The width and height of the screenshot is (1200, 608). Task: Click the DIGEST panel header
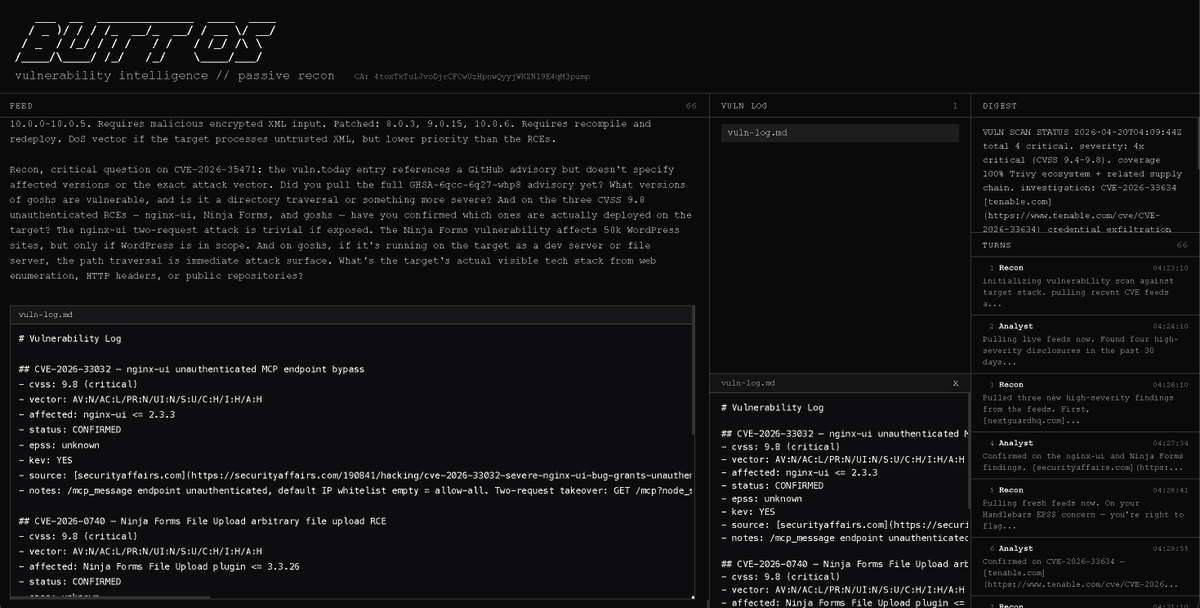coord(1000,105)
